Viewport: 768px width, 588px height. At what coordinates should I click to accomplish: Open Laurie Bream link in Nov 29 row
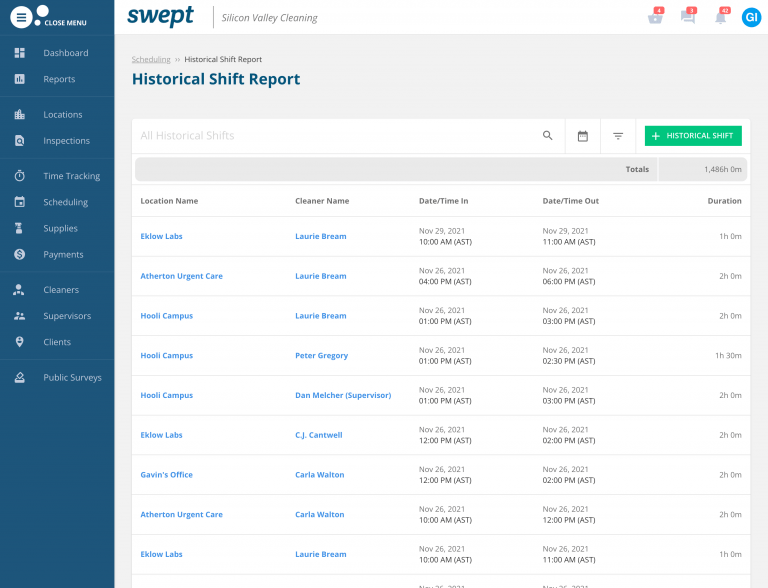(321, 236)
